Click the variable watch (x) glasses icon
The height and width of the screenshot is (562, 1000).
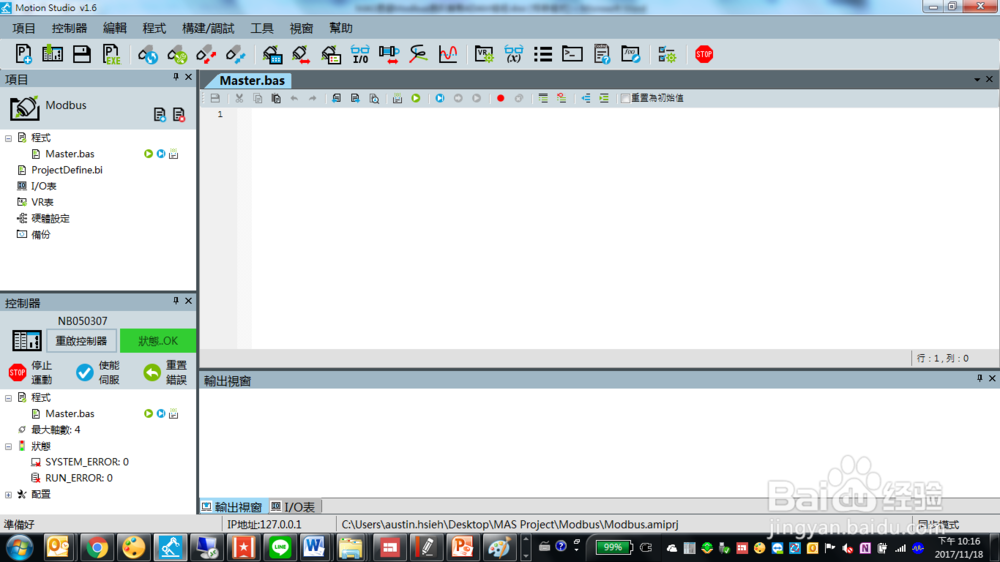coord(513,54)
